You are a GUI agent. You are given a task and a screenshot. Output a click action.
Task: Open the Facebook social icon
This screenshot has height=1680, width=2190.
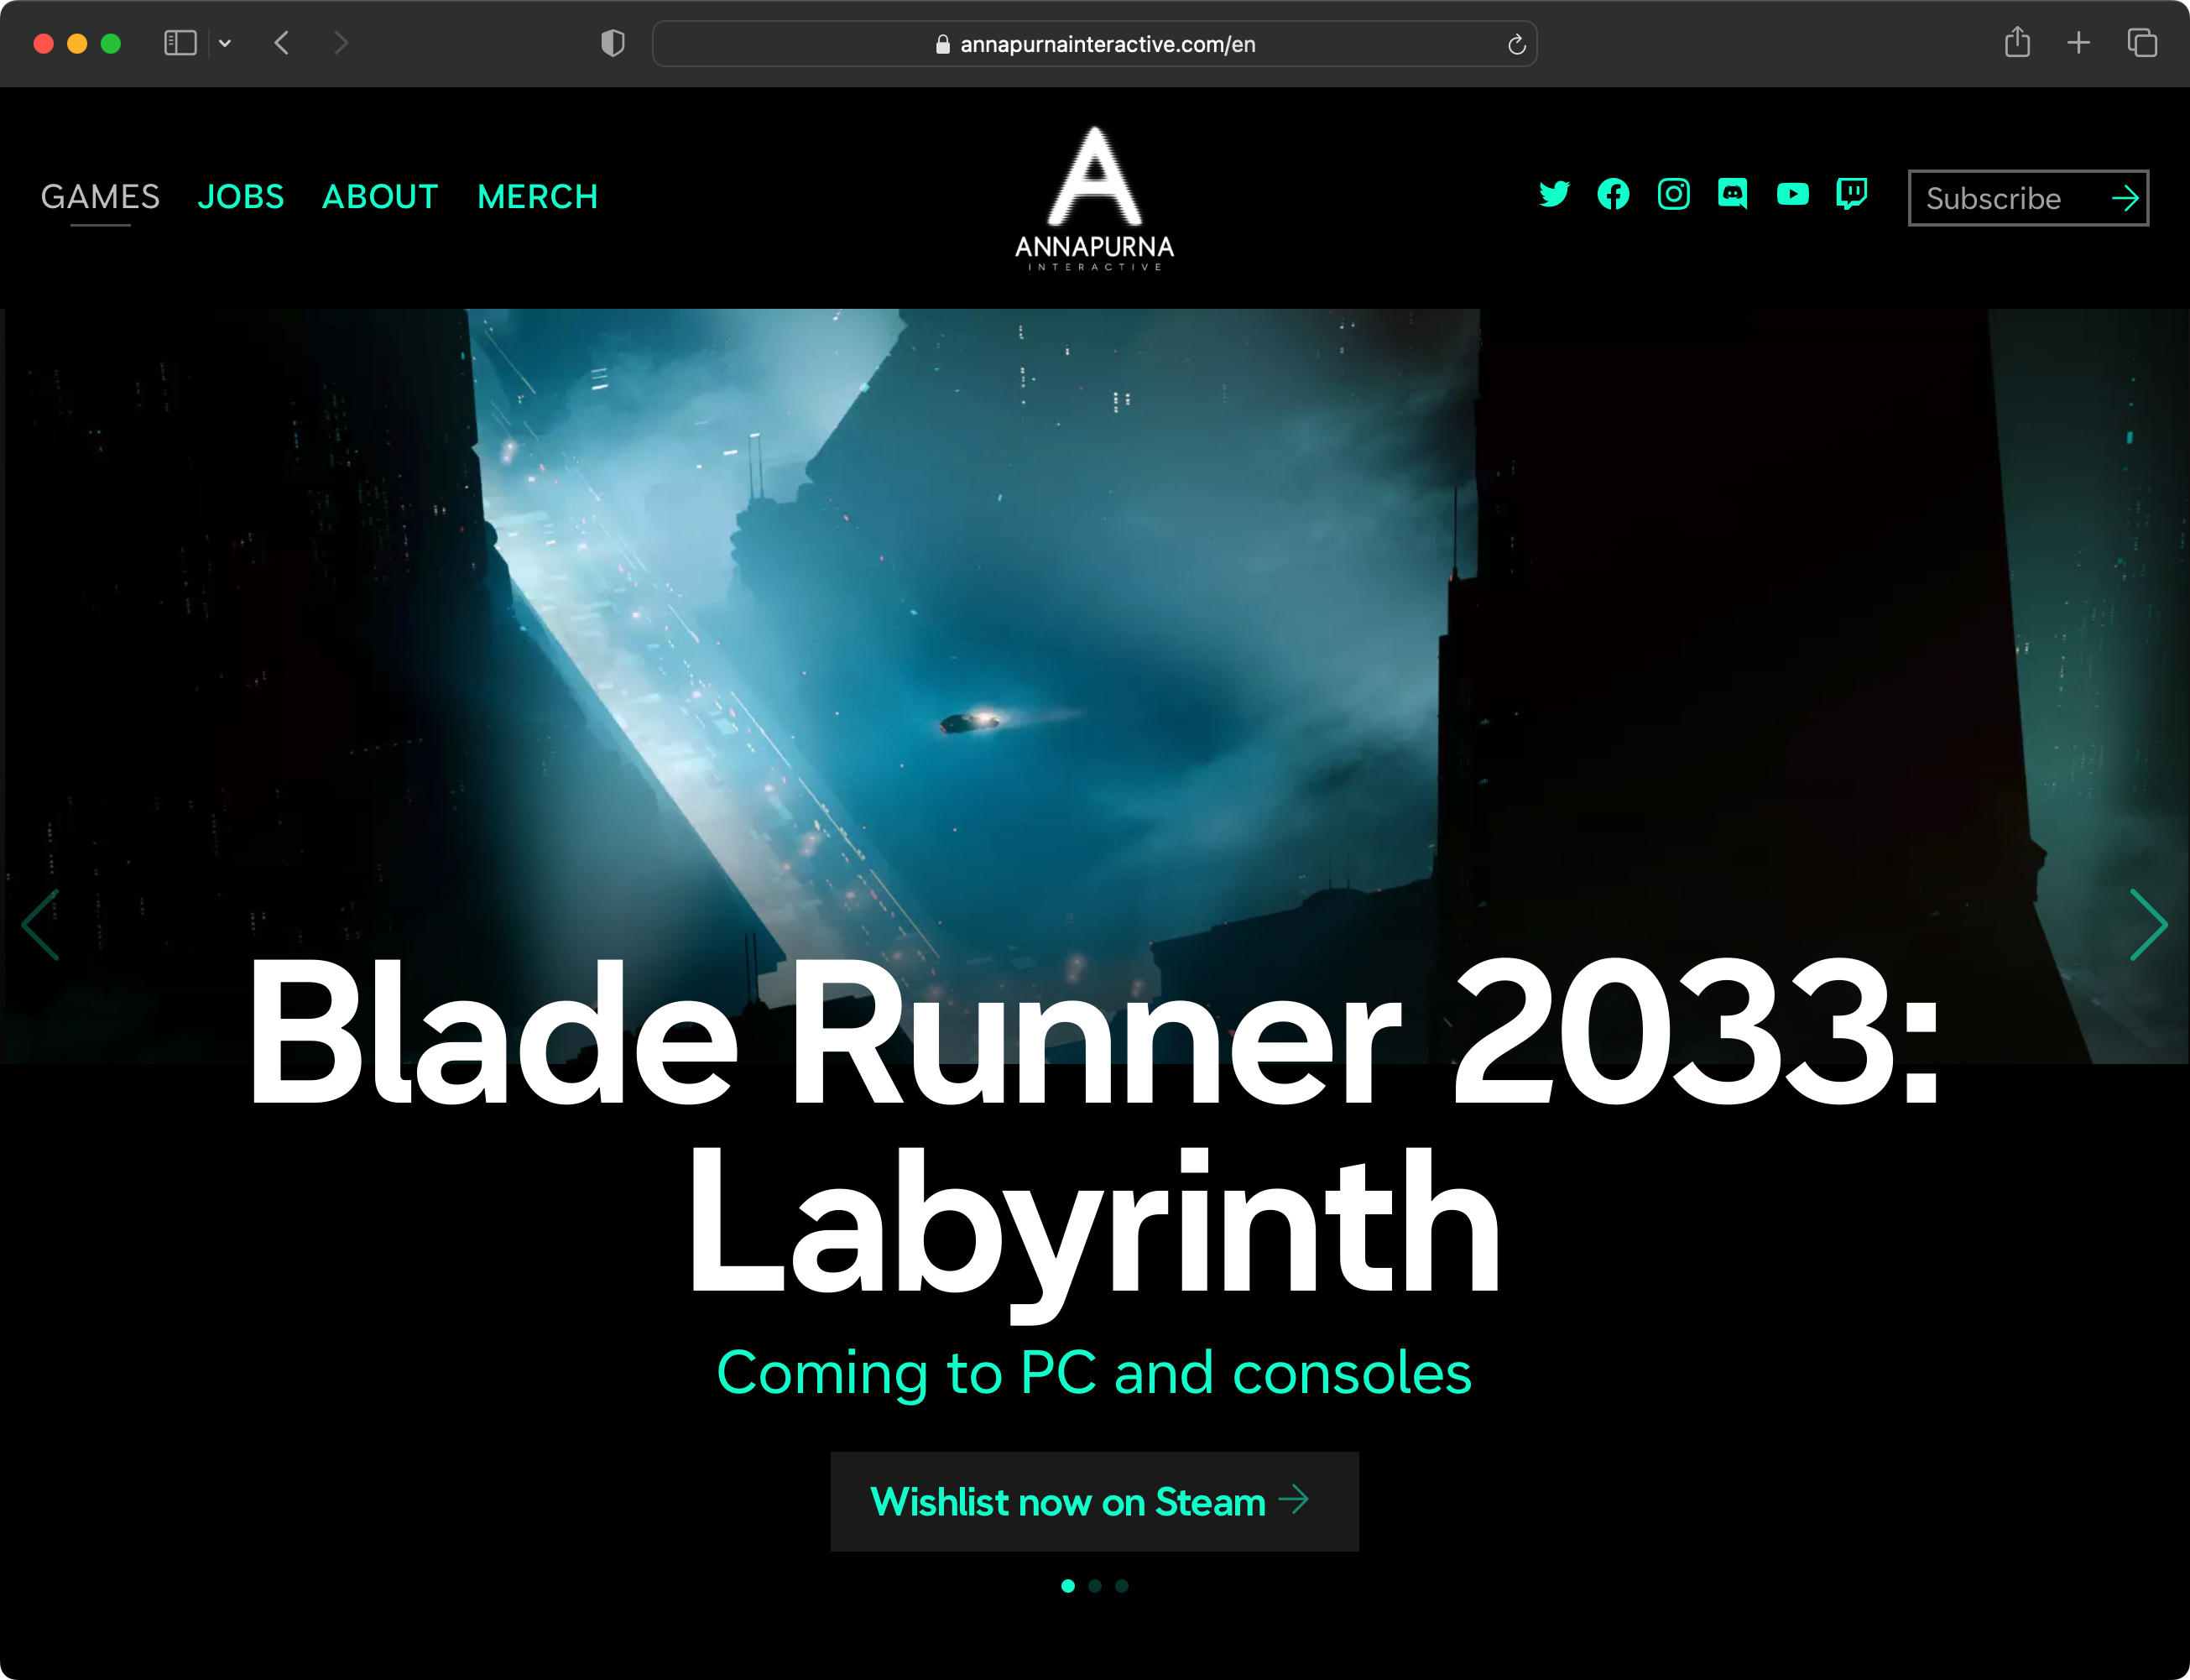click(1613, 194)
